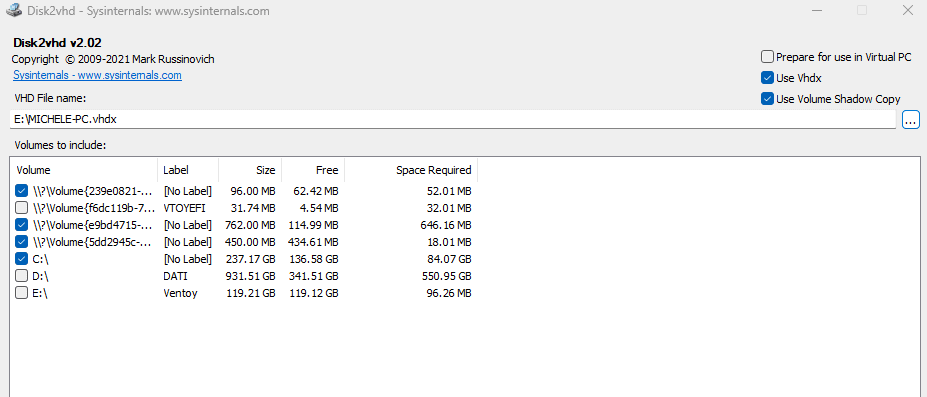
Task: Sort by the Free column header
Action: 313,170
